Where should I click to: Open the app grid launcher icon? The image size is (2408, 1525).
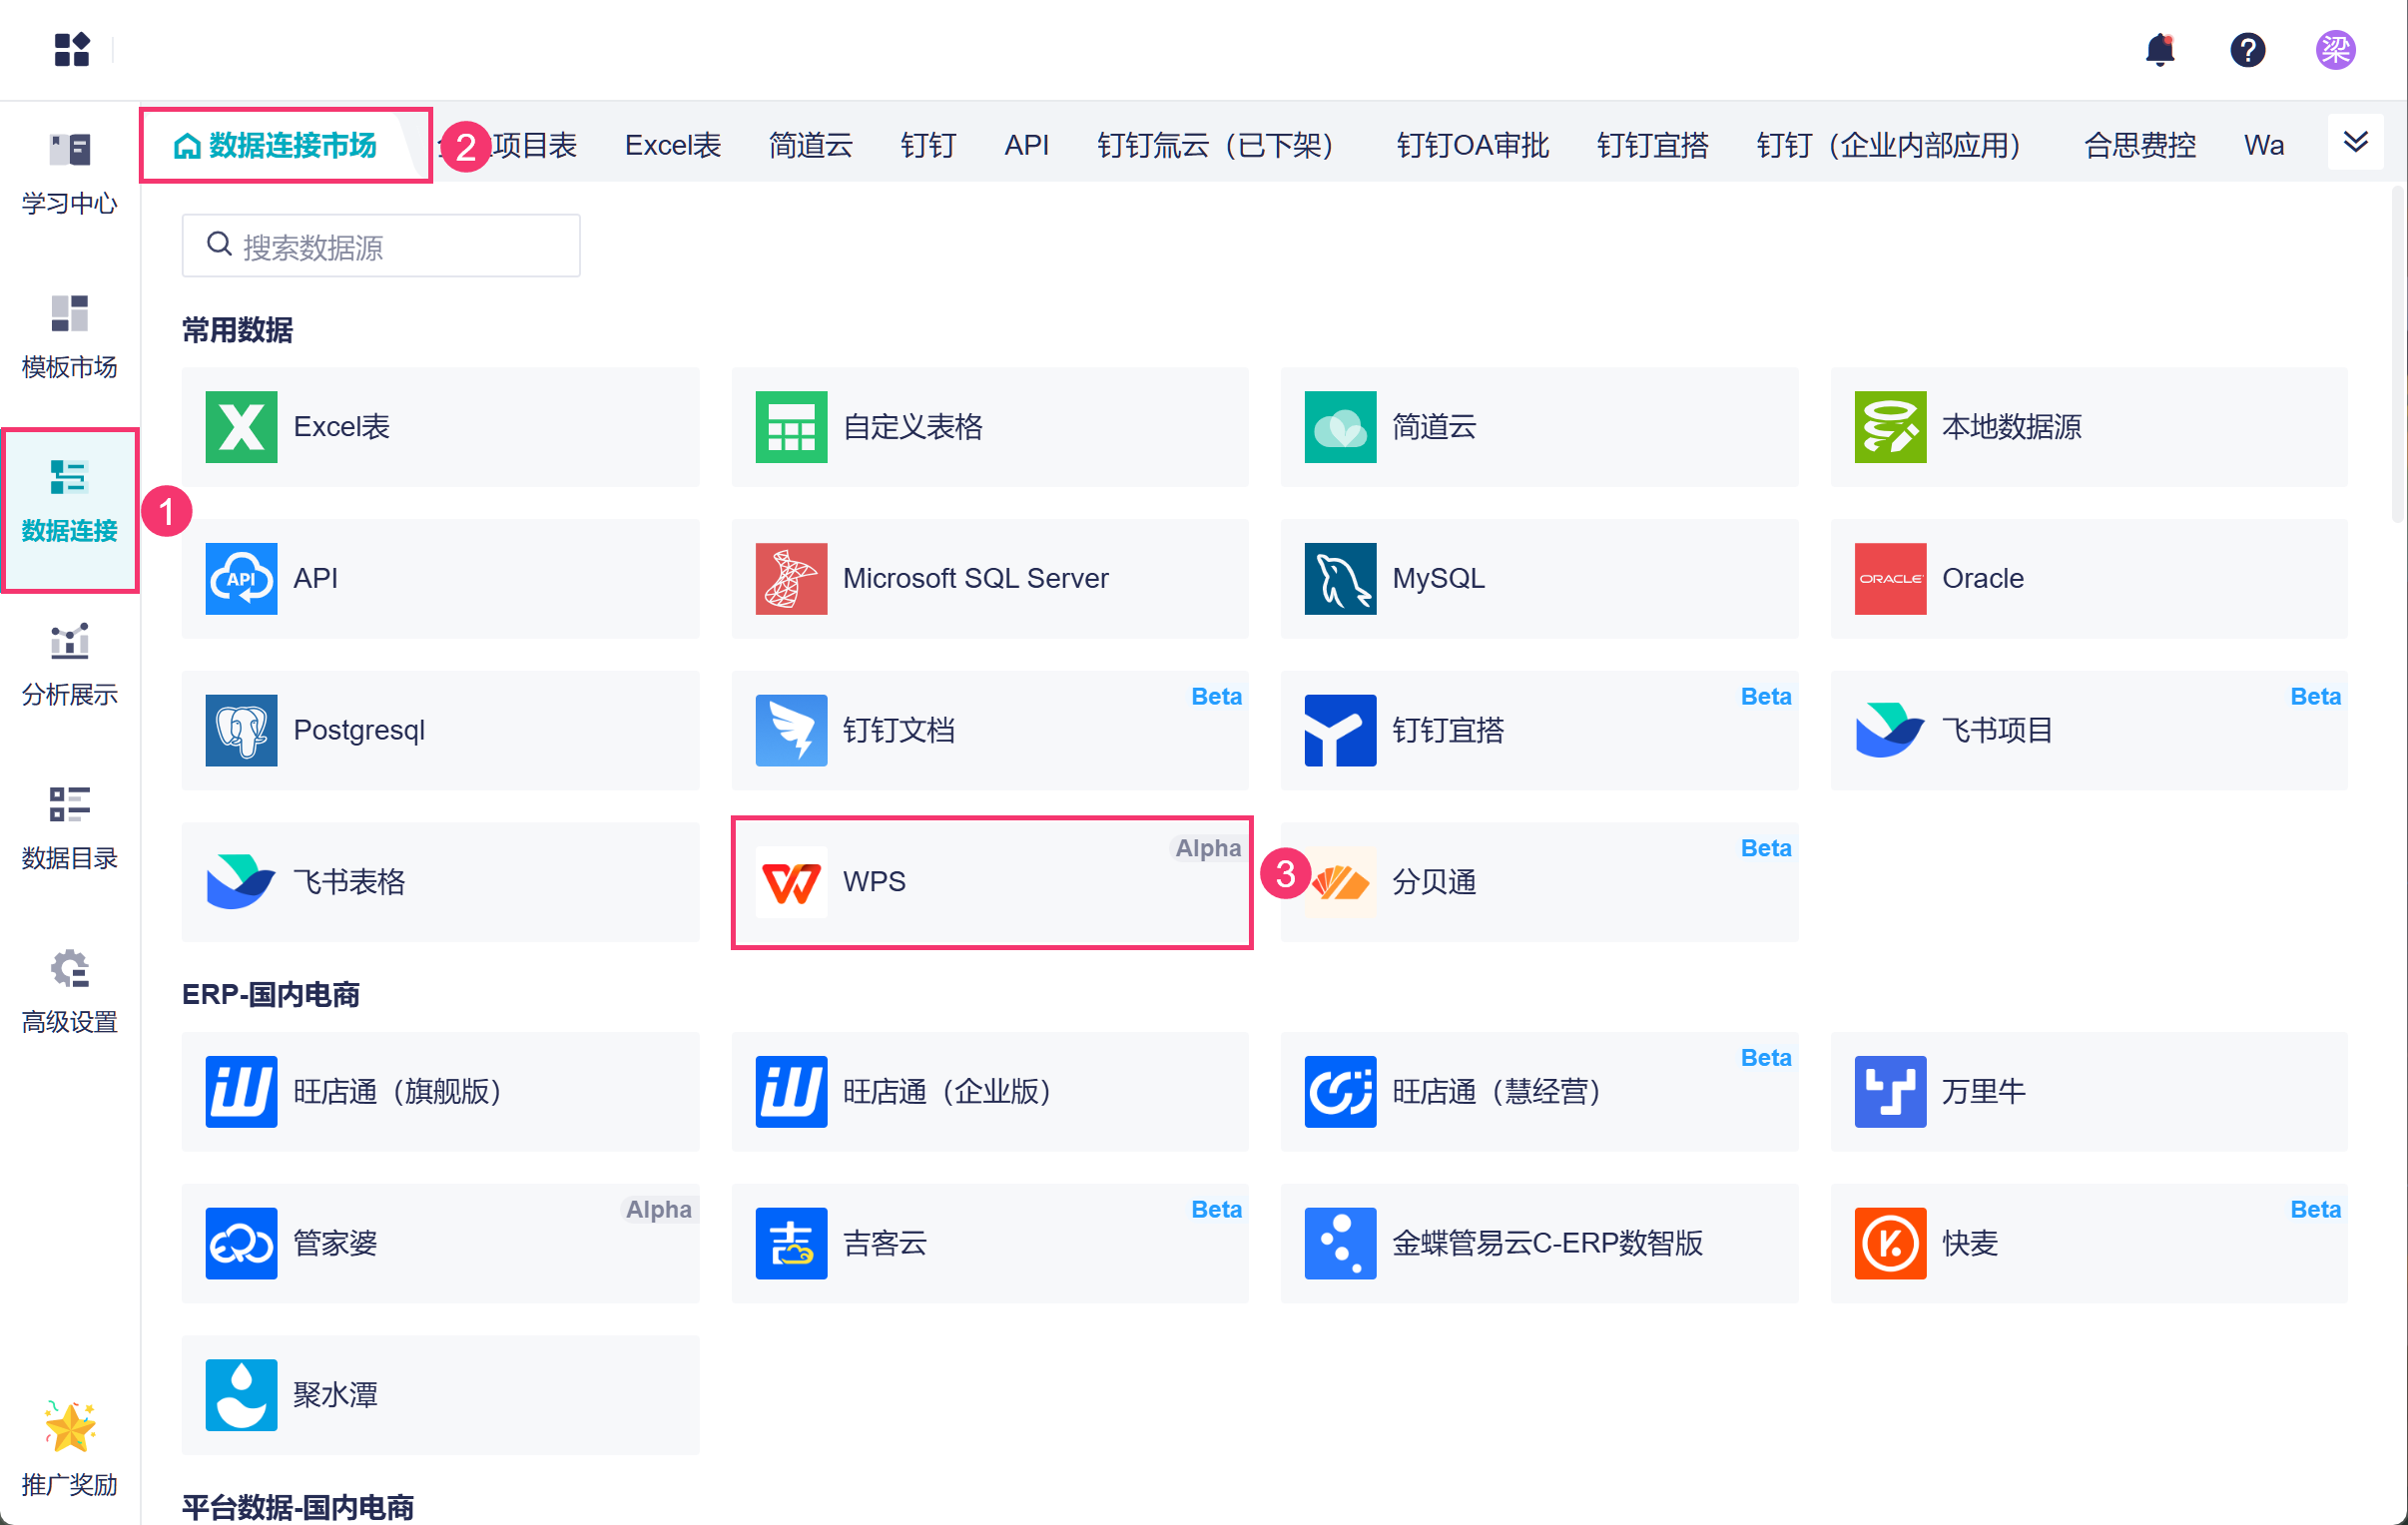(x=71, y=49)
